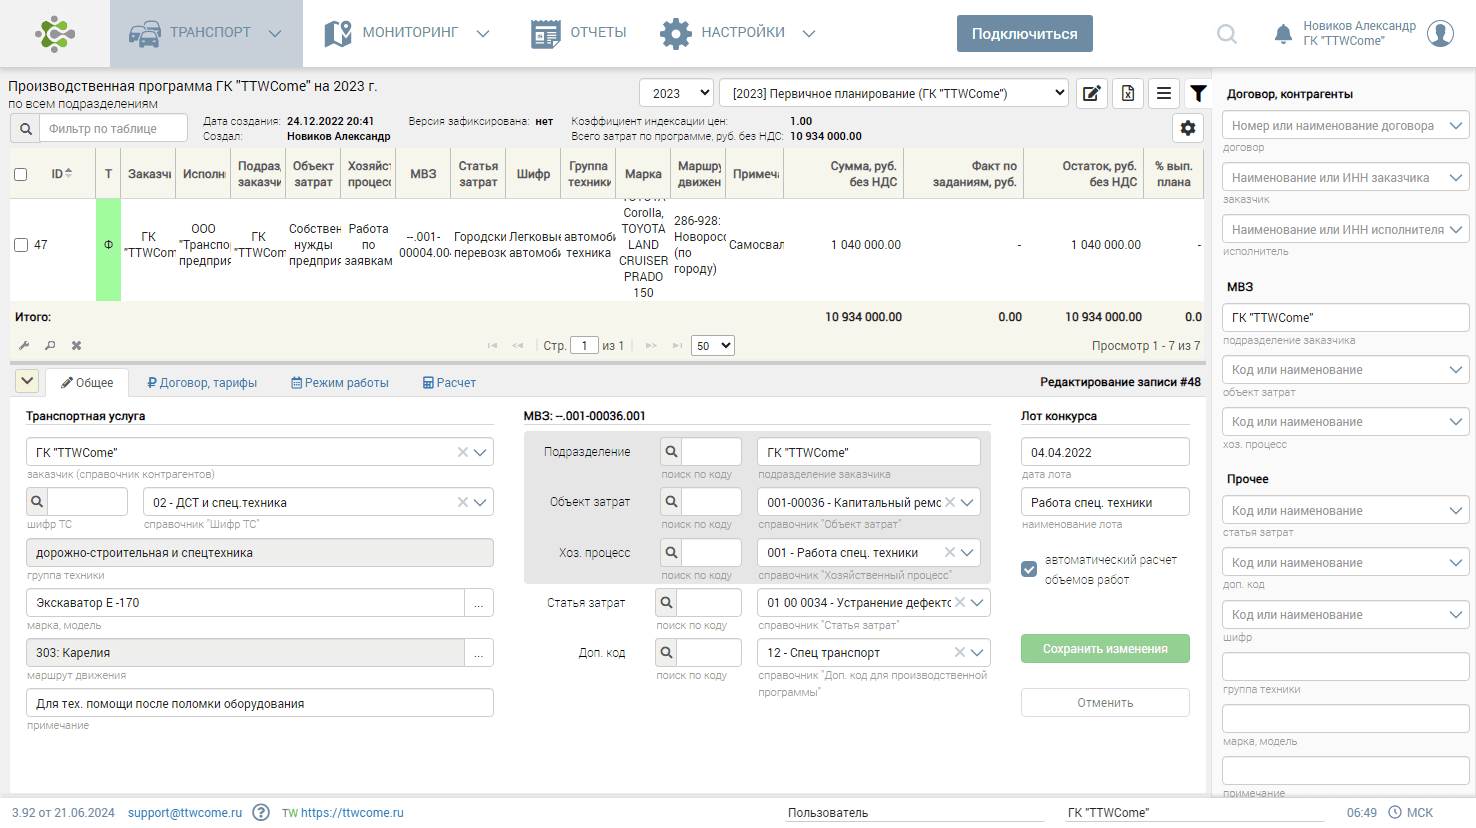Viewport: 1476px width, 828px height.
Task: Click search icon in Объект затрат row
Action: pos(672,502)
